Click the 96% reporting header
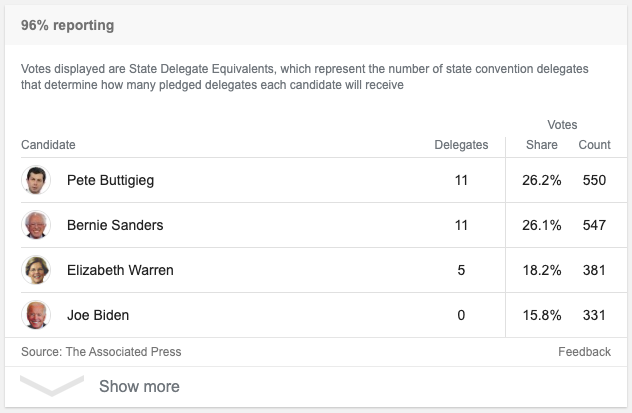The width and height of the screenshot is (632, 413). point(68,25)
